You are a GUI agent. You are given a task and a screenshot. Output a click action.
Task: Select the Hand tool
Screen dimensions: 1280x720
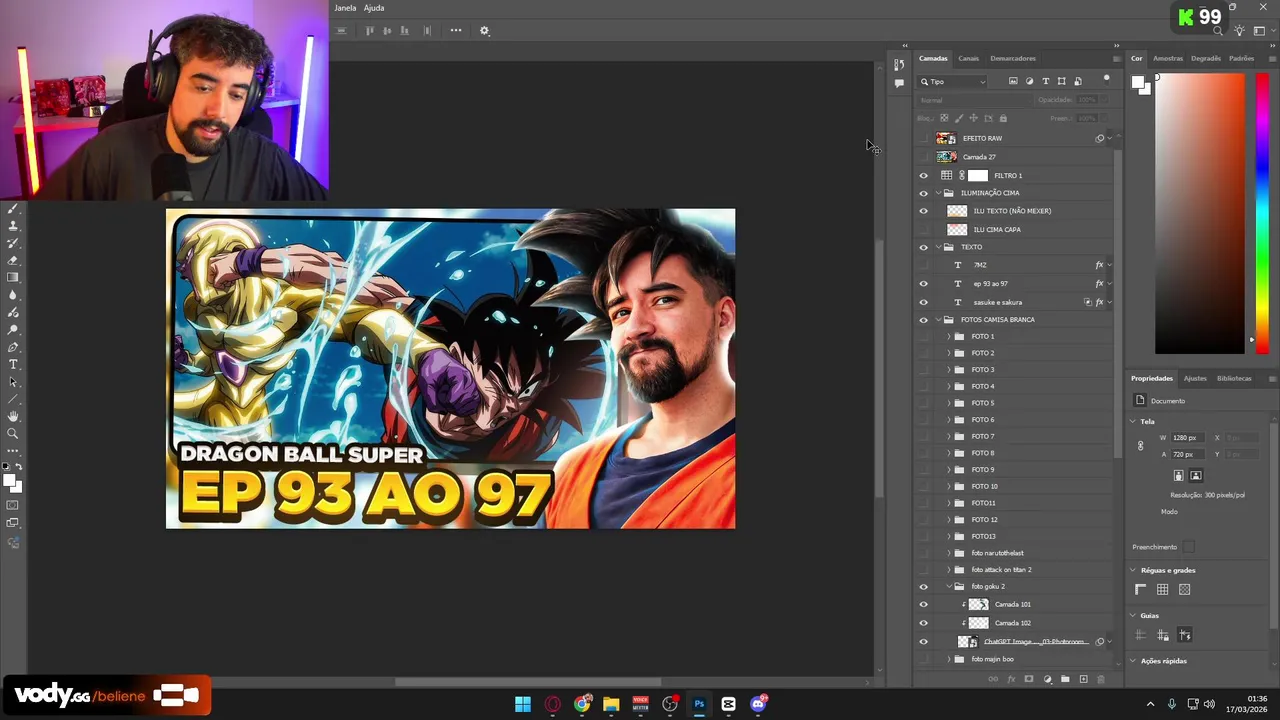(x=13, y=416)
